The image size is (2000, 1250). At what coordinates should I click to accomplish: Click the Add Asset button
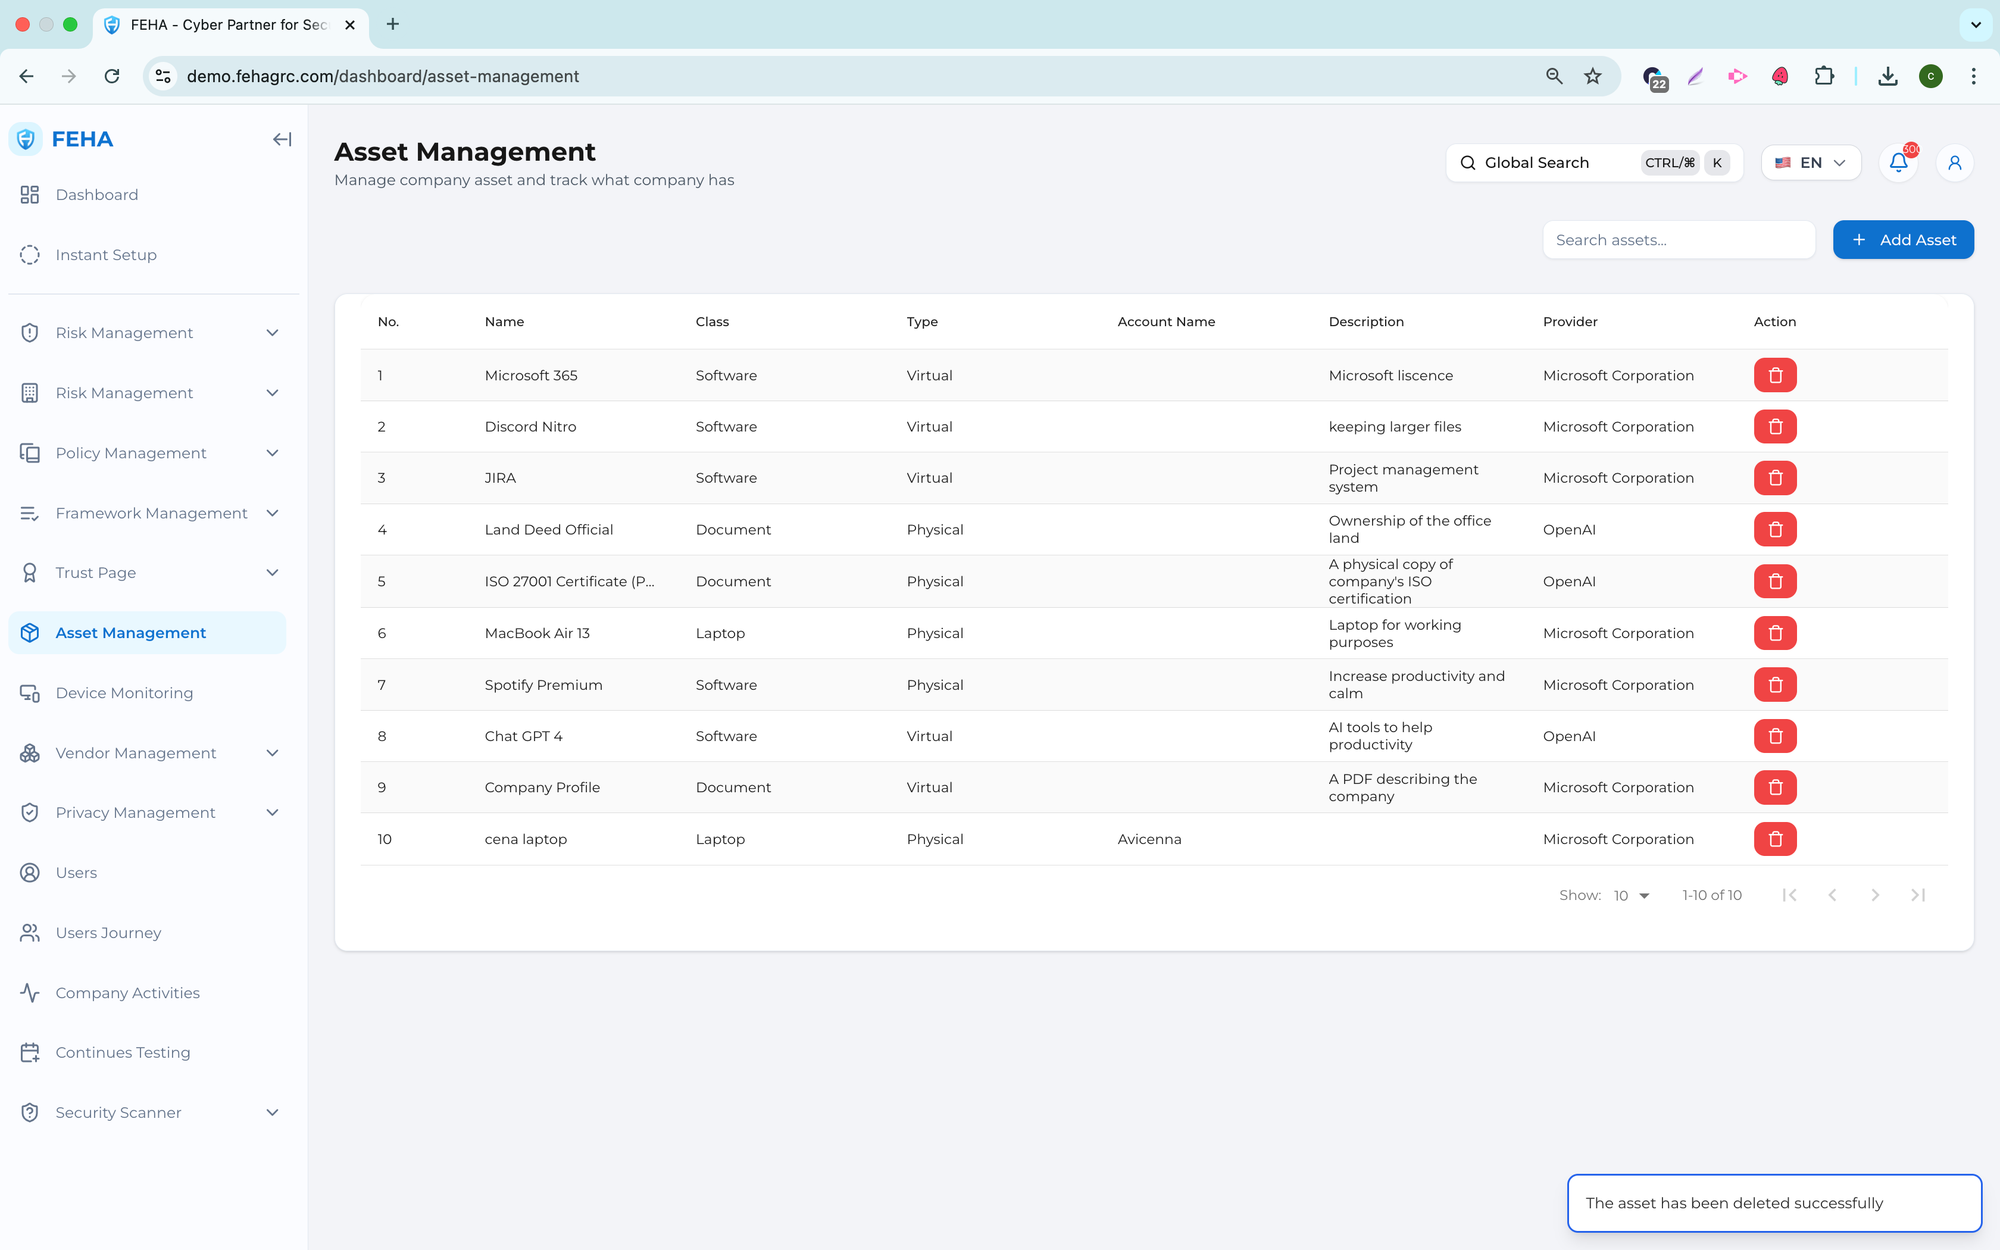tap(1902, 240)
